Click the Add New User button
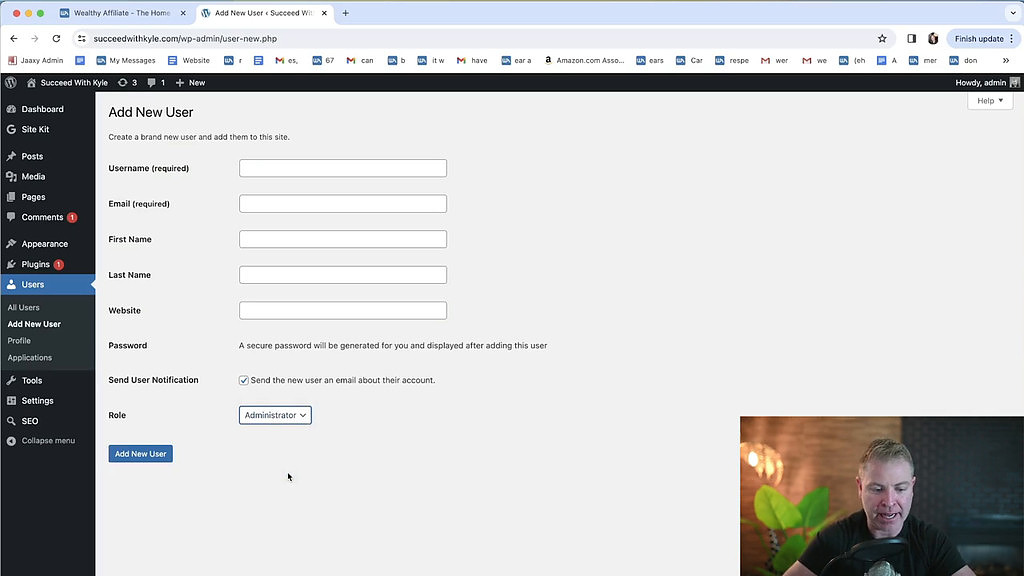Viewport: 1024px width, 576px height. pyautogui.click(x=140, y=453)
